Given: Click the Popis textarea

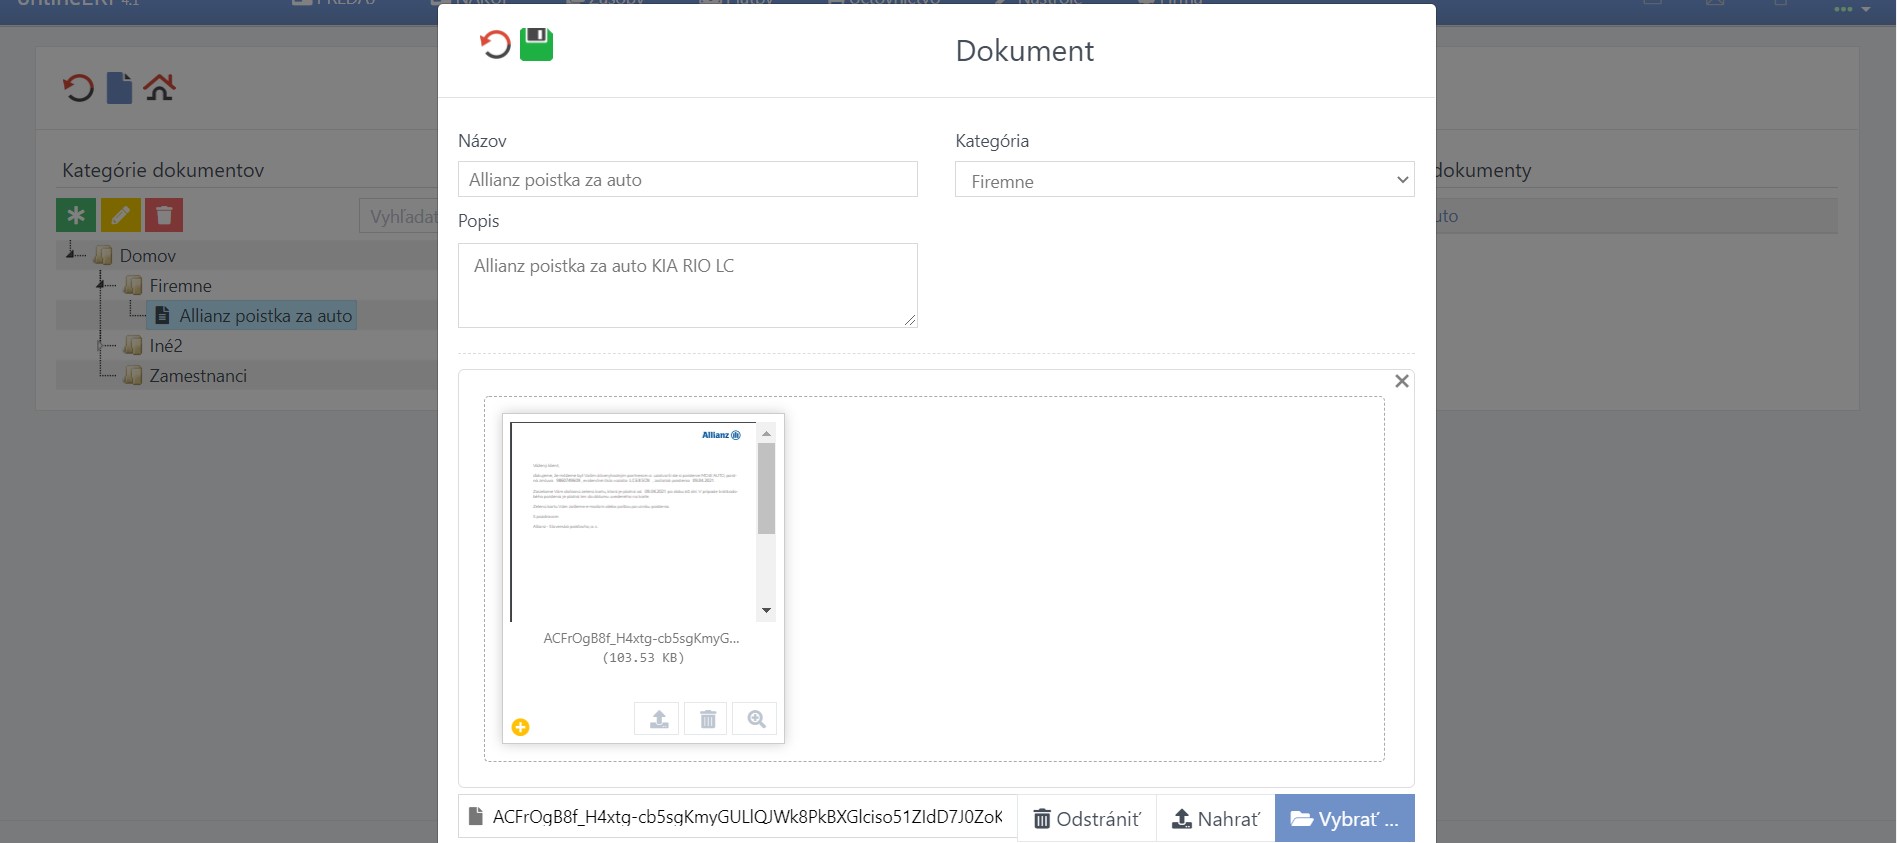Looking at the screenshot, I should [688, 285].
